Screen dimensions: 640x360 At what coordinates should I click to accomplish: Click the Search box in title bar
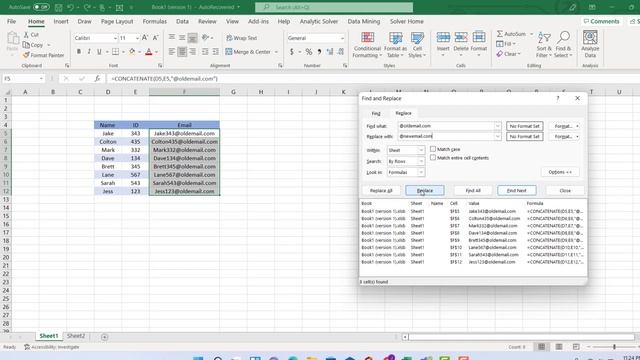[x=334, y=7]
